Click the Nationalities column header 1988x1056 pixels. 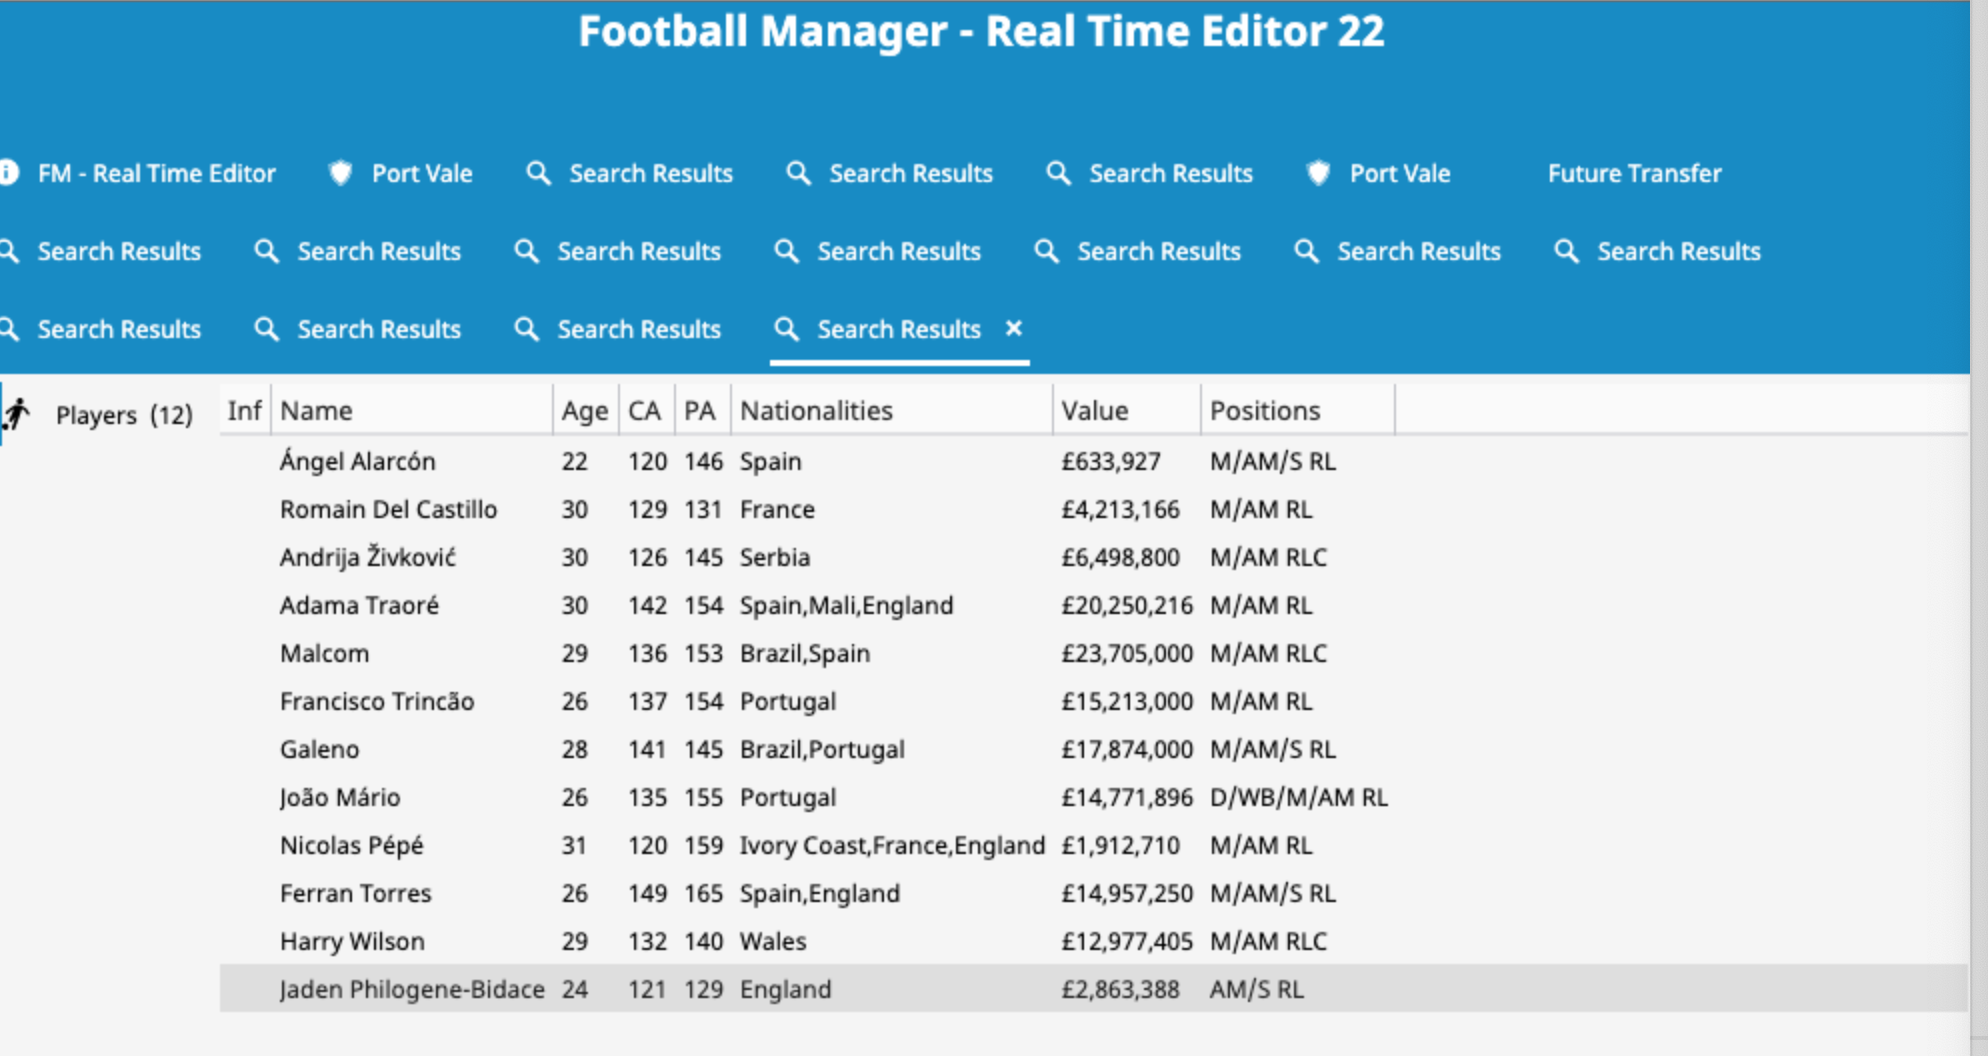click(x=816, y=411)
